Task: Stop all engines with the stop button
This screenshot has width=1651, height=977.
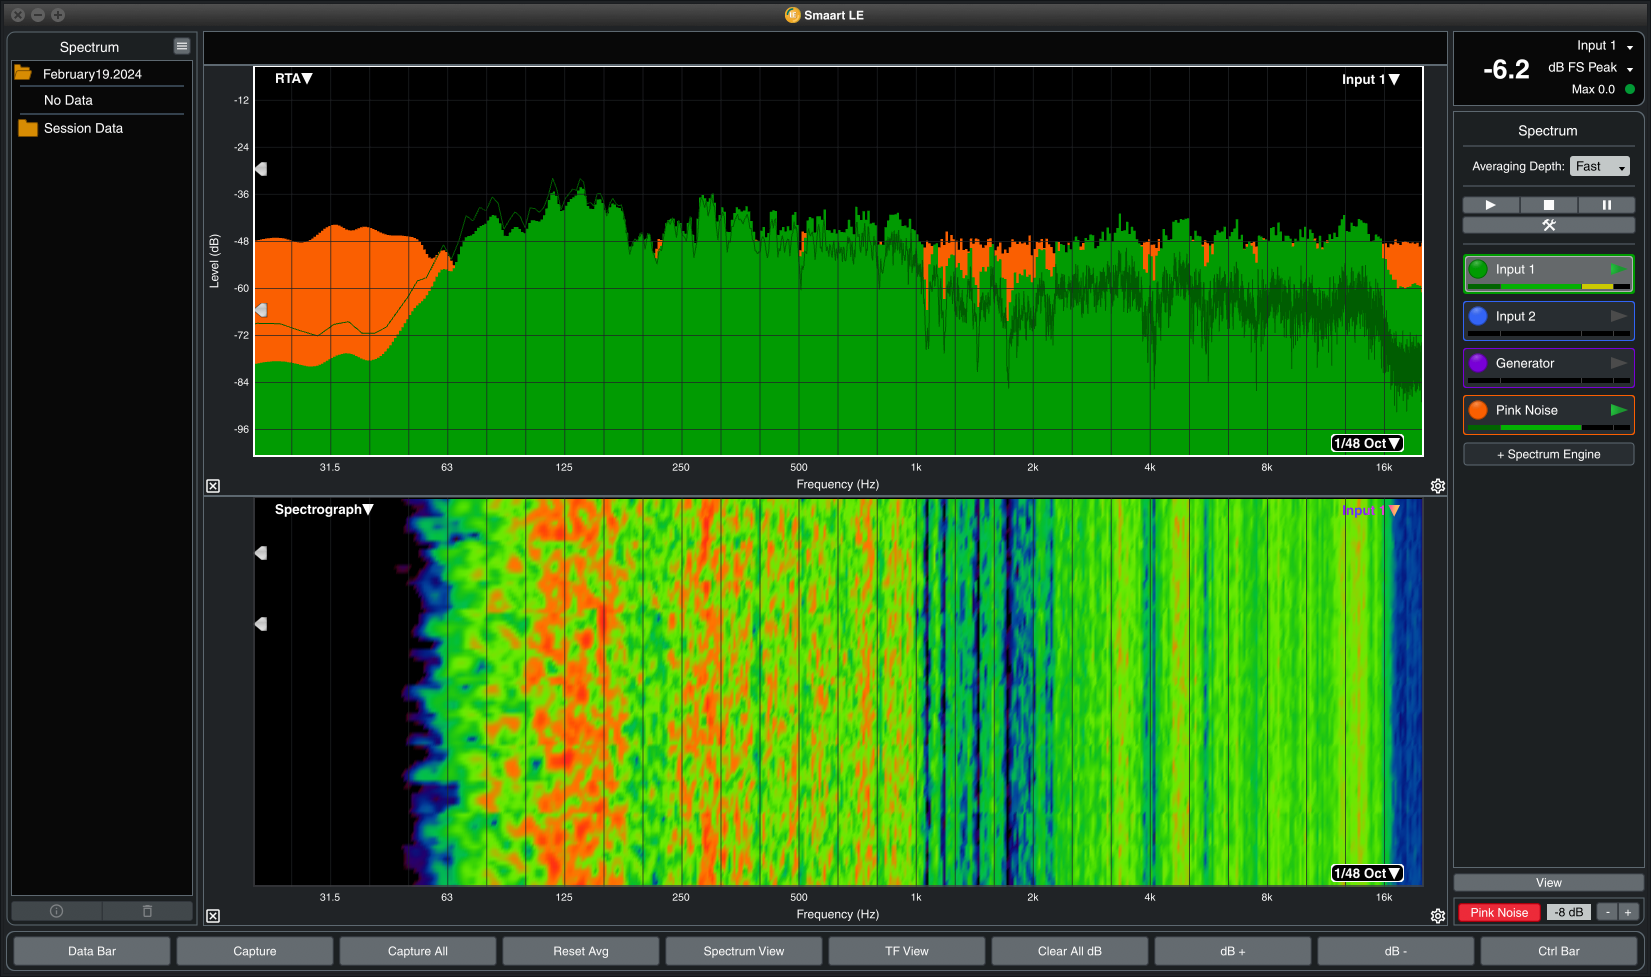Action: click(x=1549, y=205)
